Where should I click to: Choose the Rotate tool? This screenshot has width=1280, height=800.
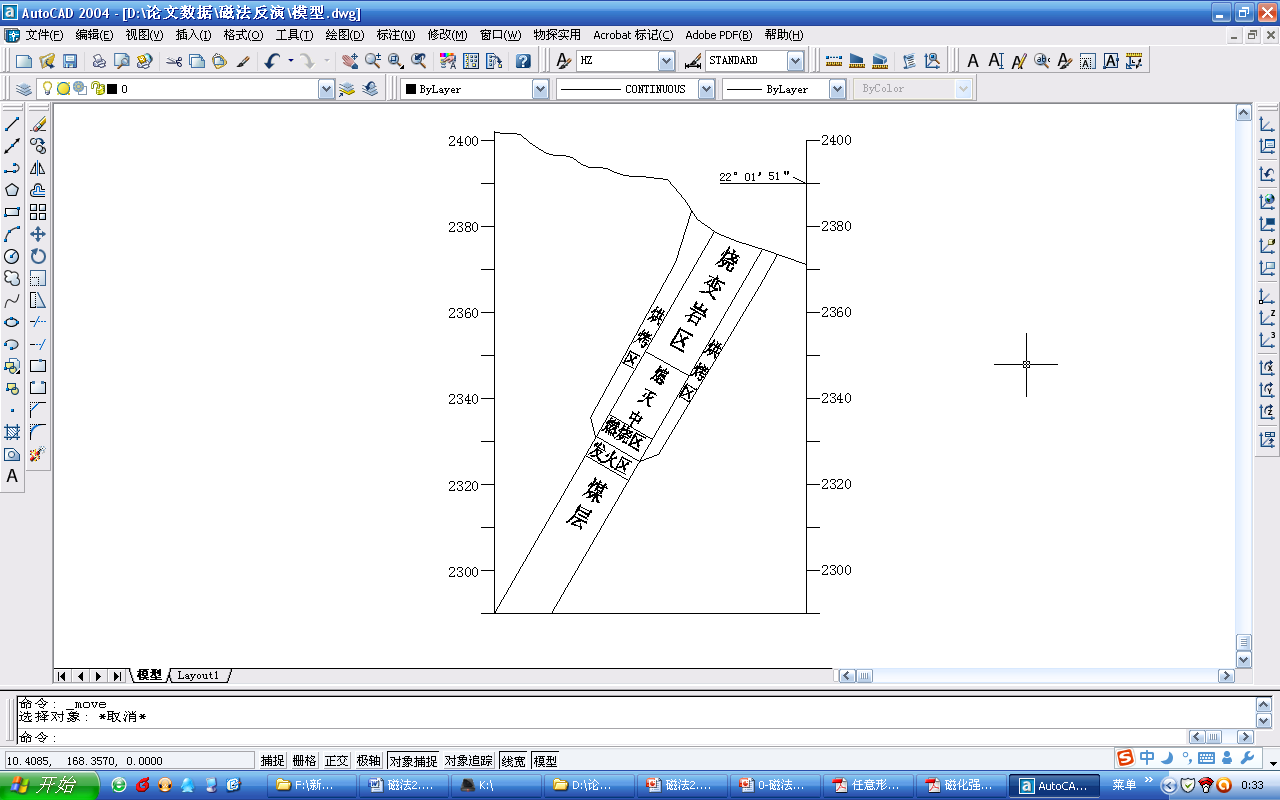(38, 256)
